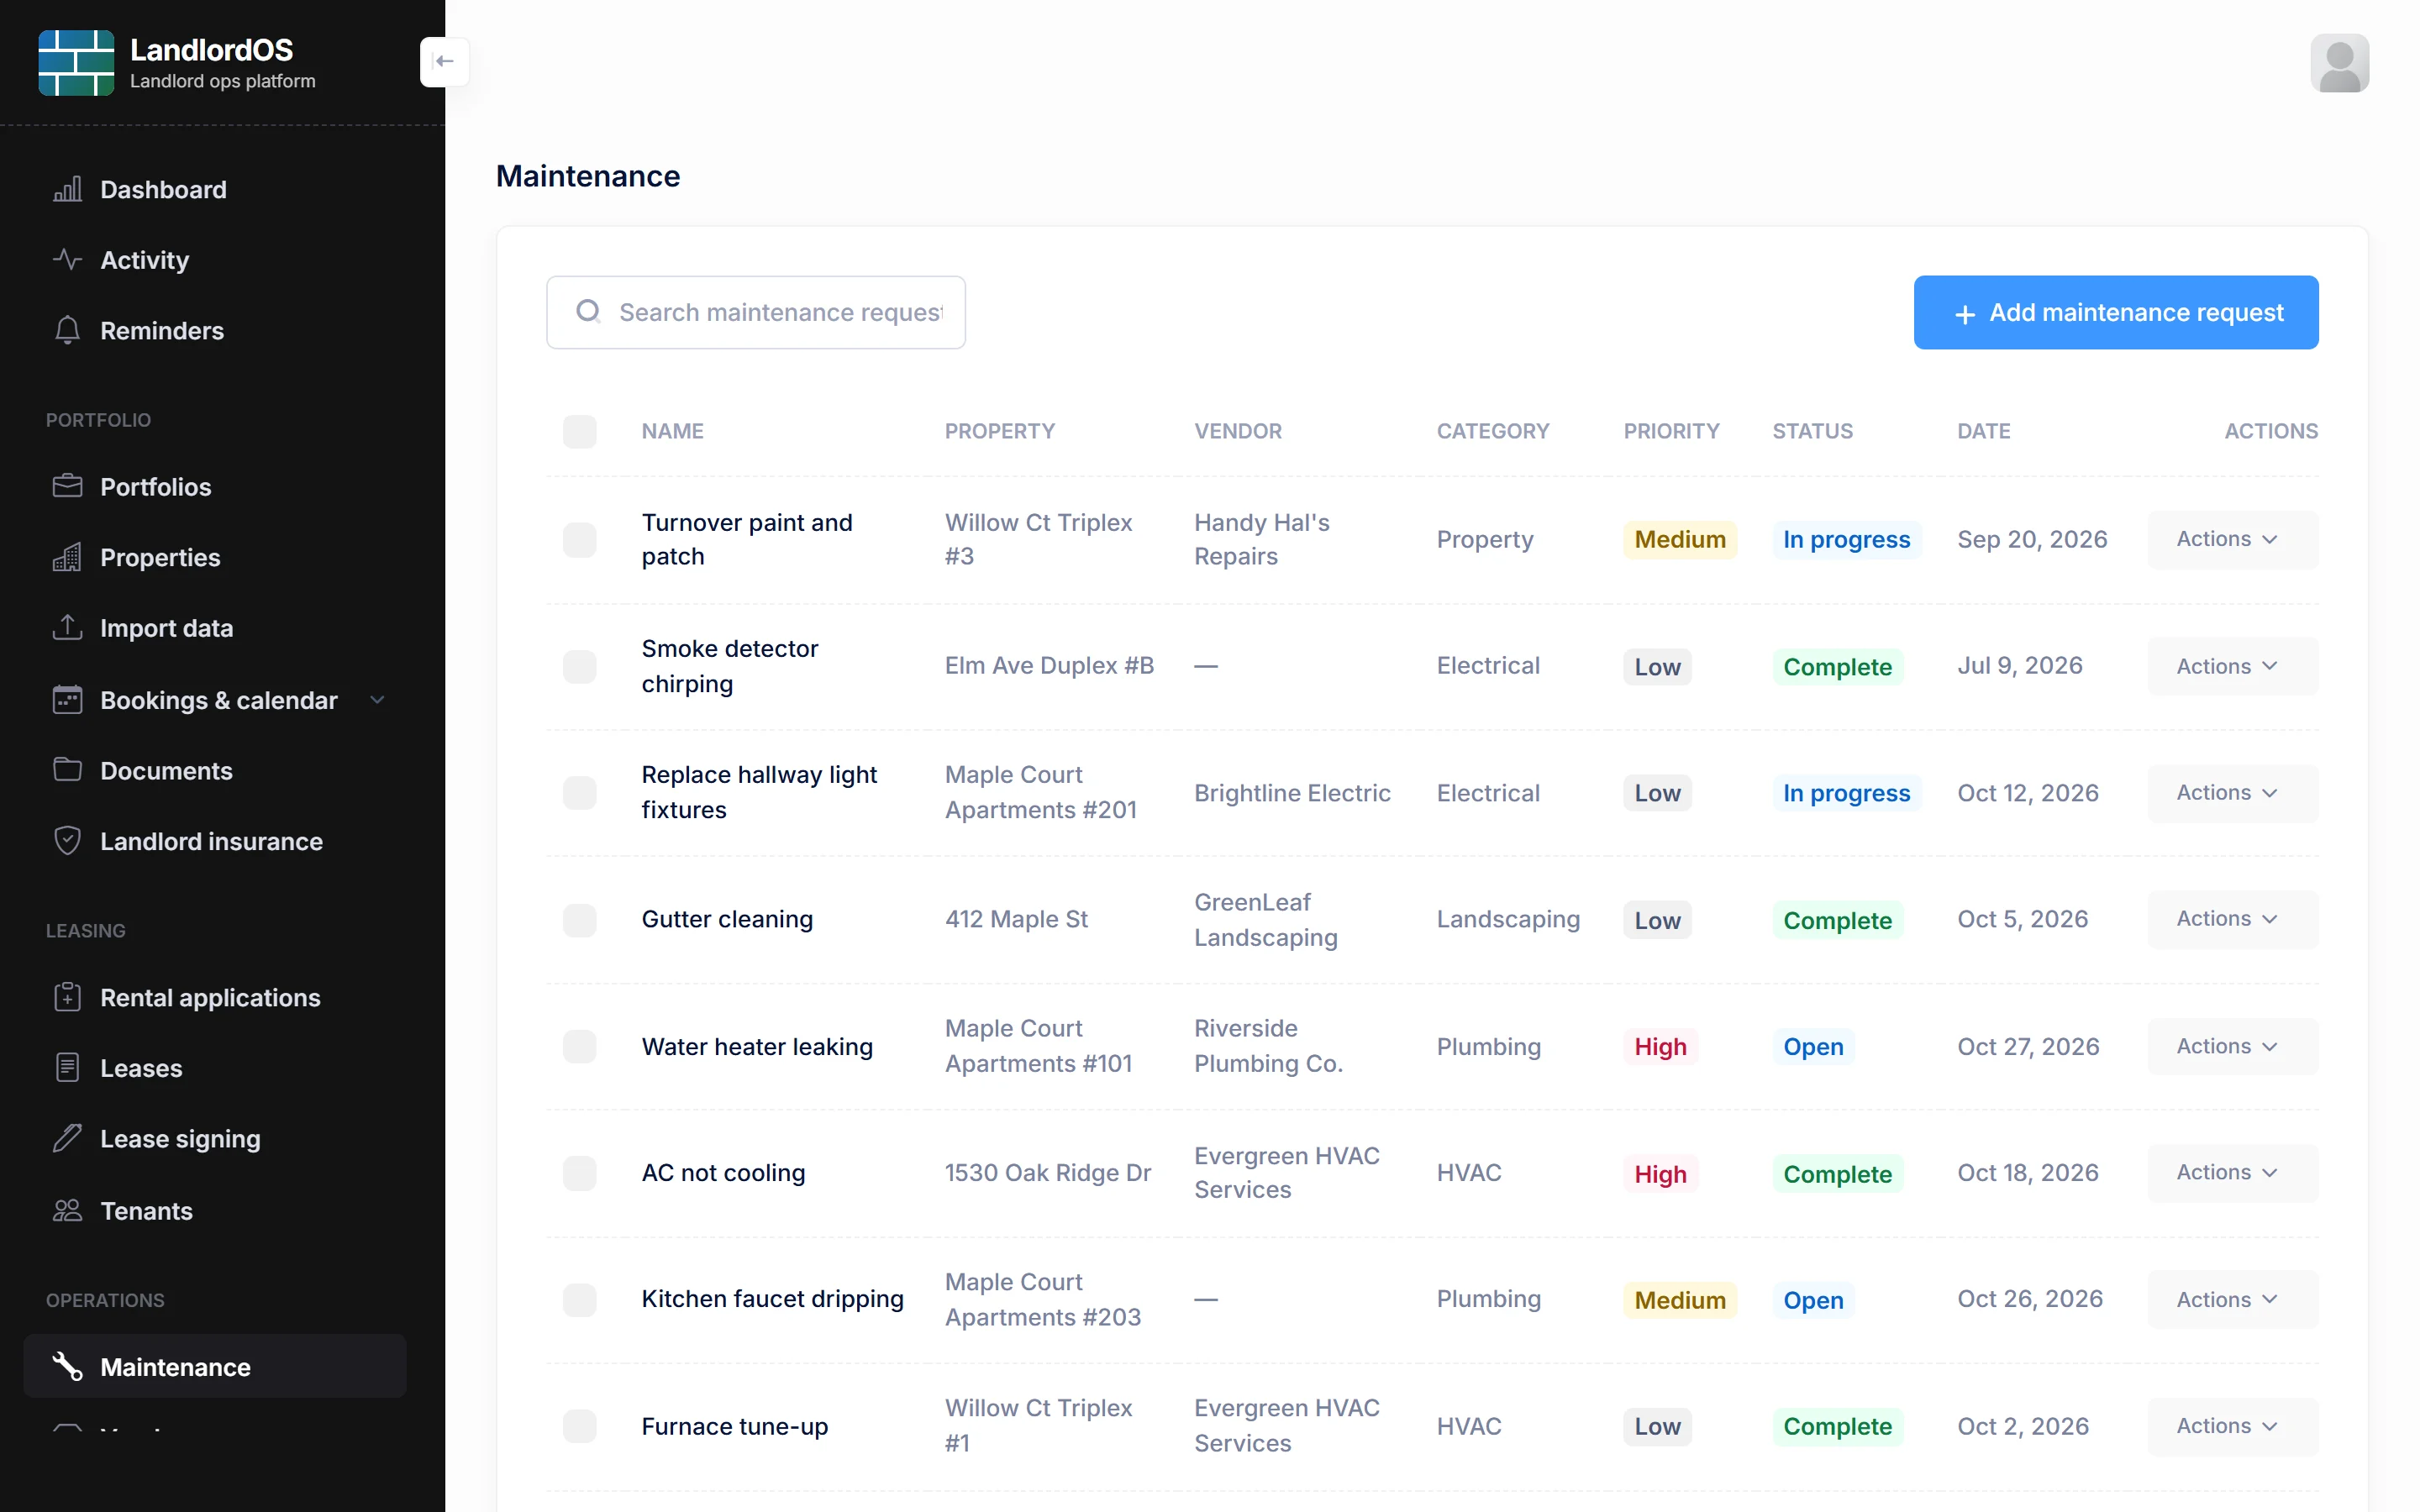
Task: Open Actions menu for Kitchen faucet dripping
Action: 2232,1299
